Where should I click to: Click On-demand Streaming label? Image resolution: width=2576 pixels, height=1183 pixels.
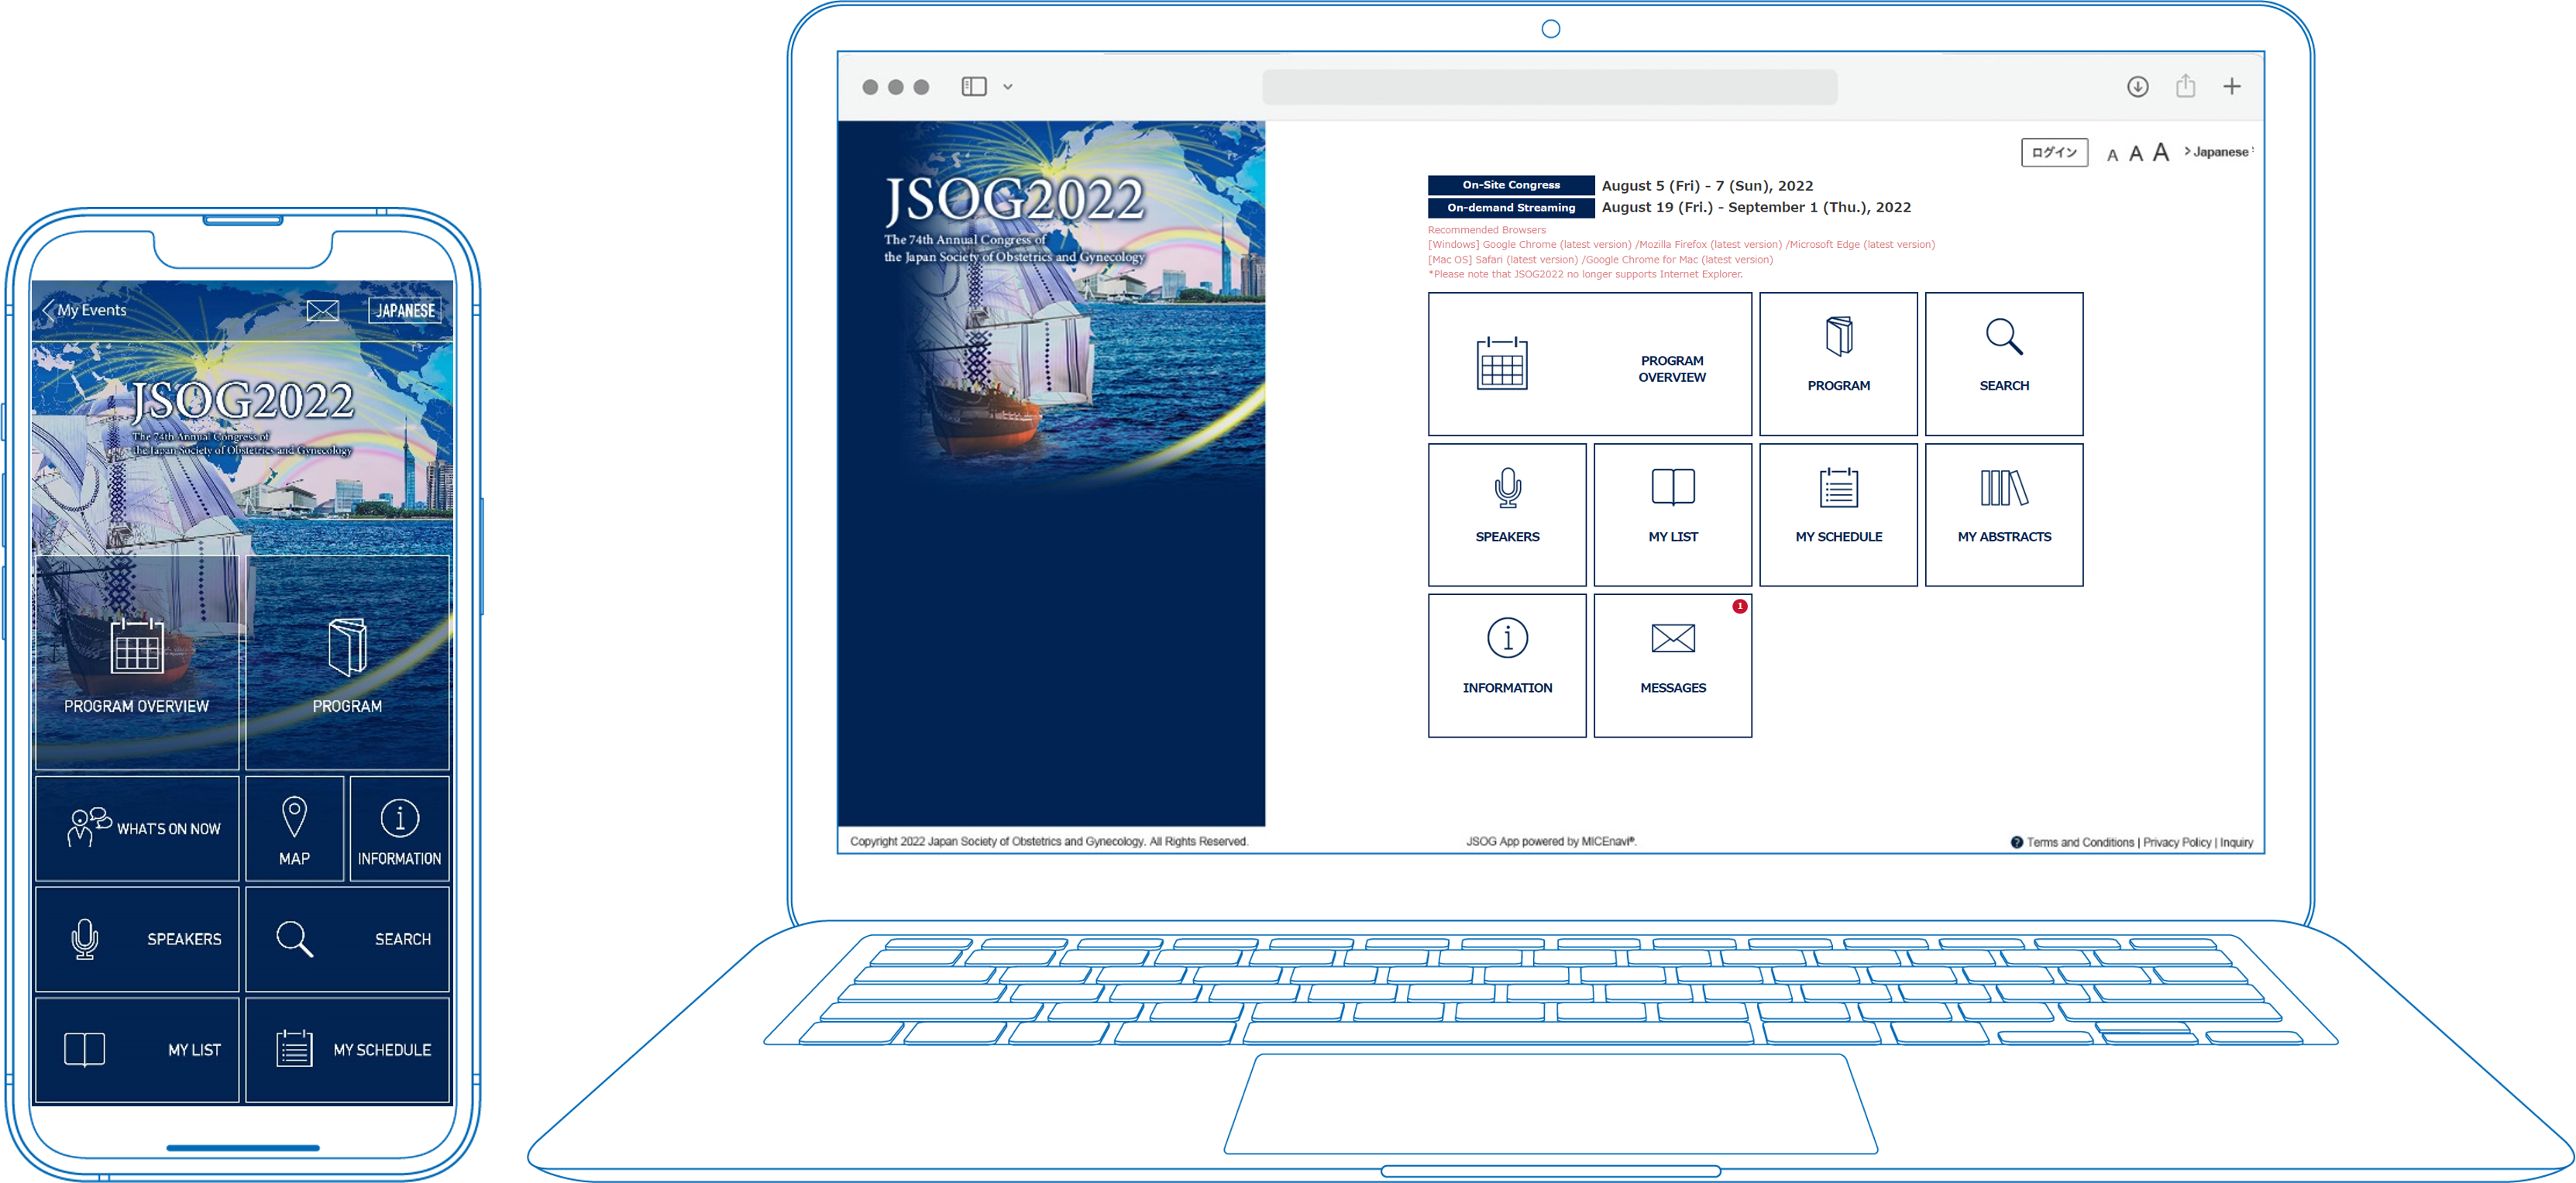(x=1510, y=208)
